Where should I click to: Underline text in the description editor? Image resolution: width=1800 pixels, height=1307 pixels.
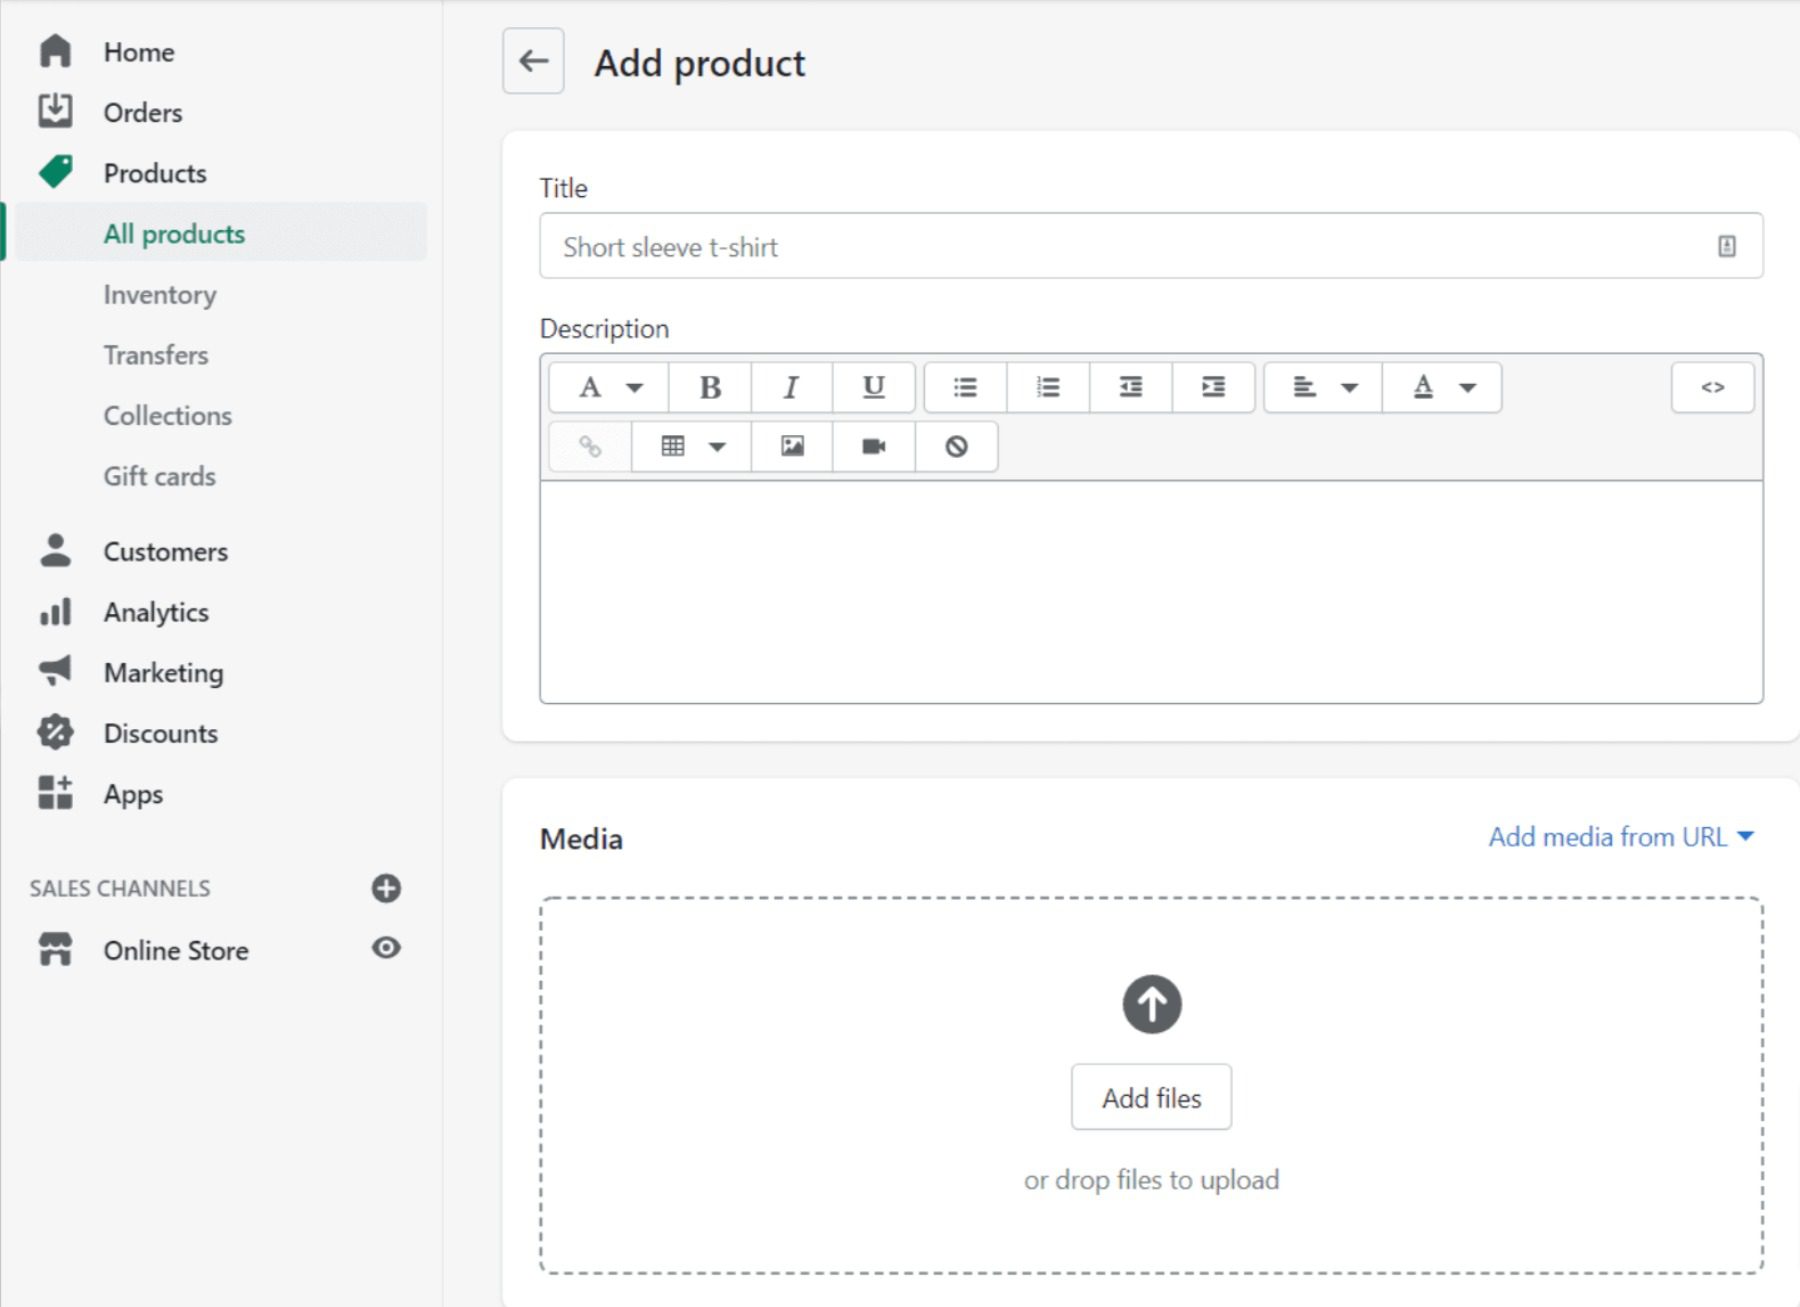click(873, 387)
